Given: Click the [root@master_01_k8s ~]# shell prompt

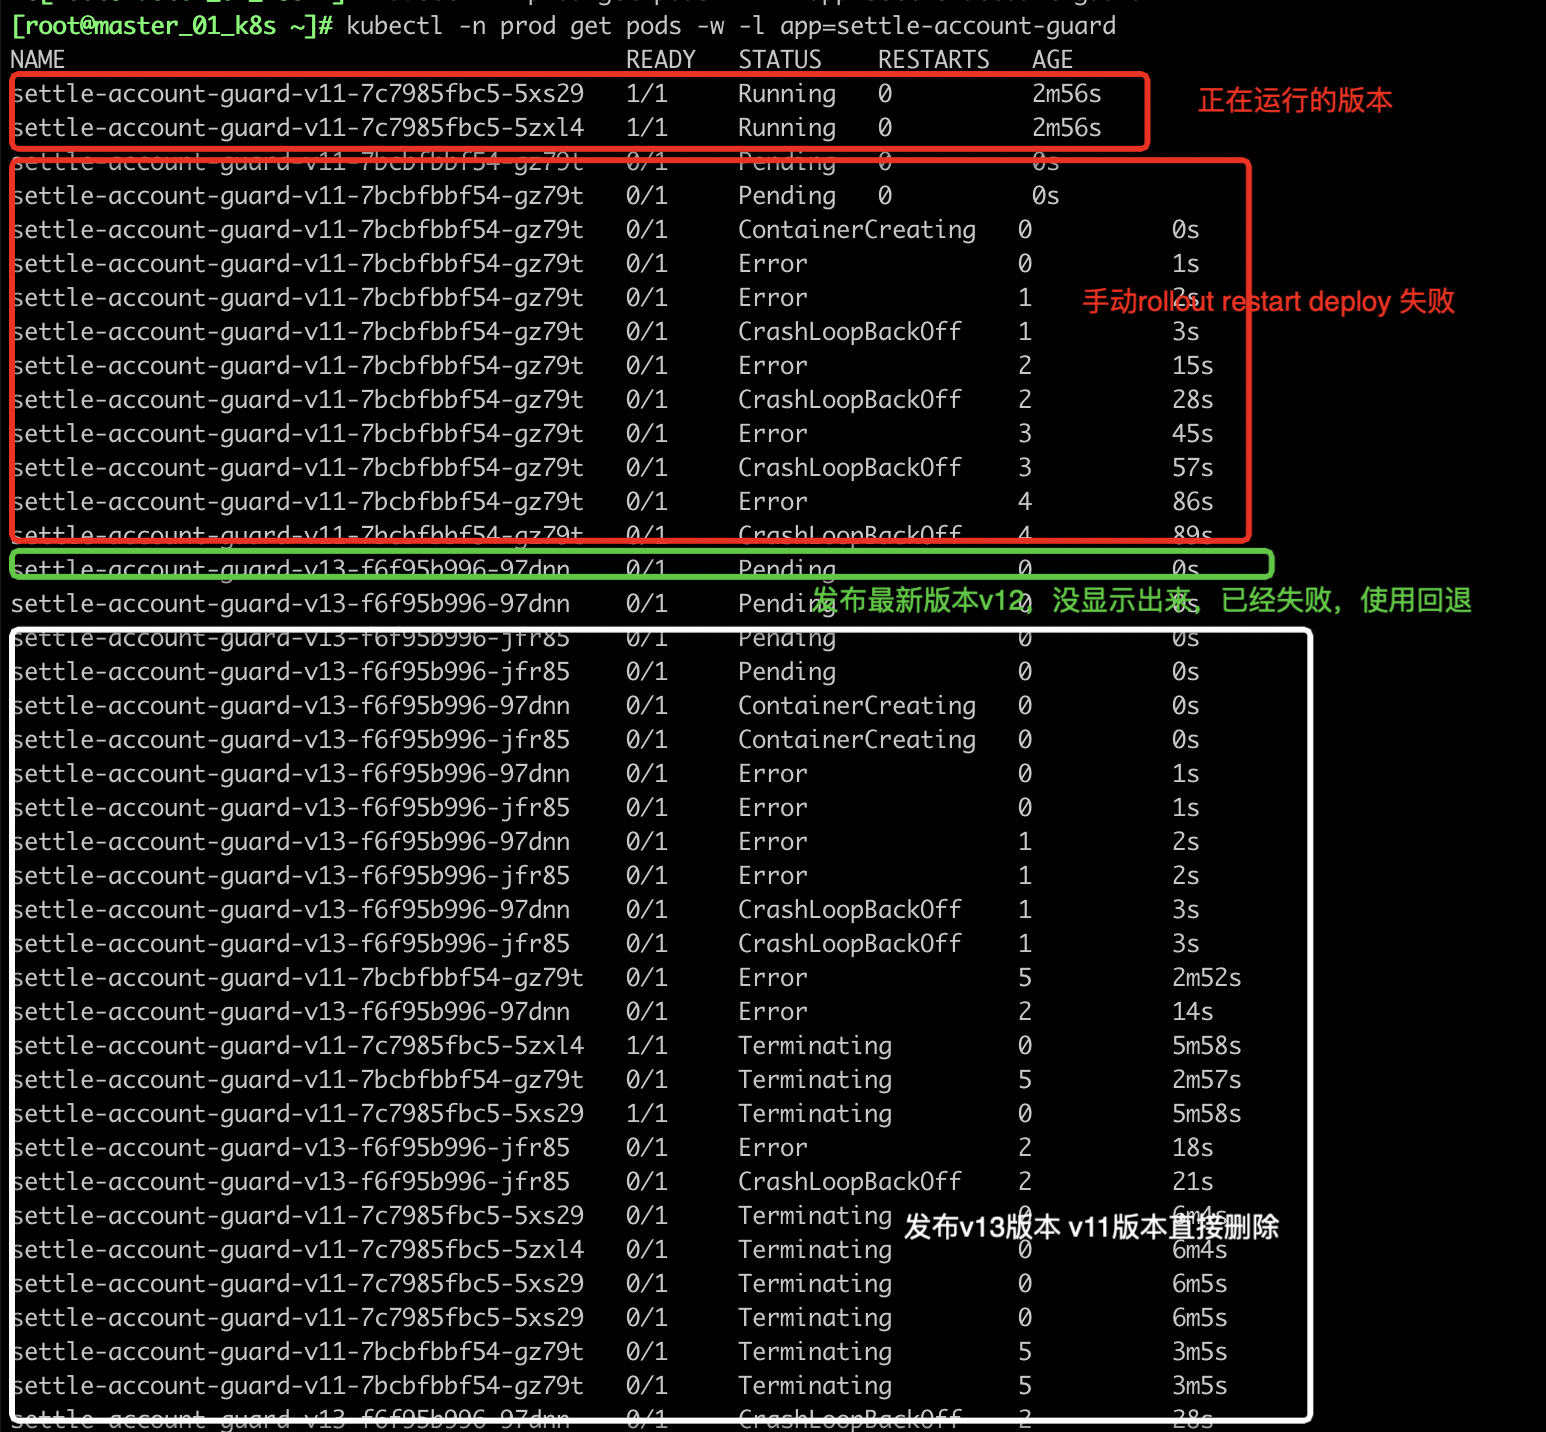Looking at the screenshot, I should coord(172,26).
